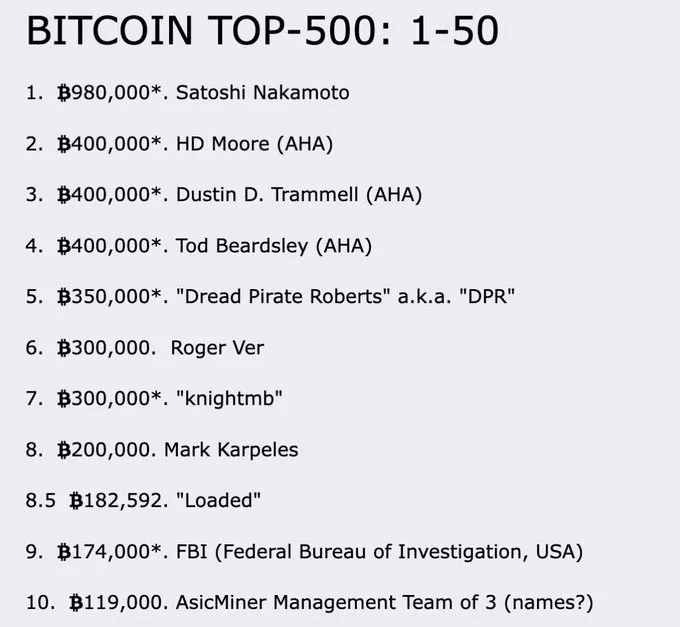Select the Tod Beardsley (AHA) entry
The width and height of the screenshot is (680, 627).
272,246
